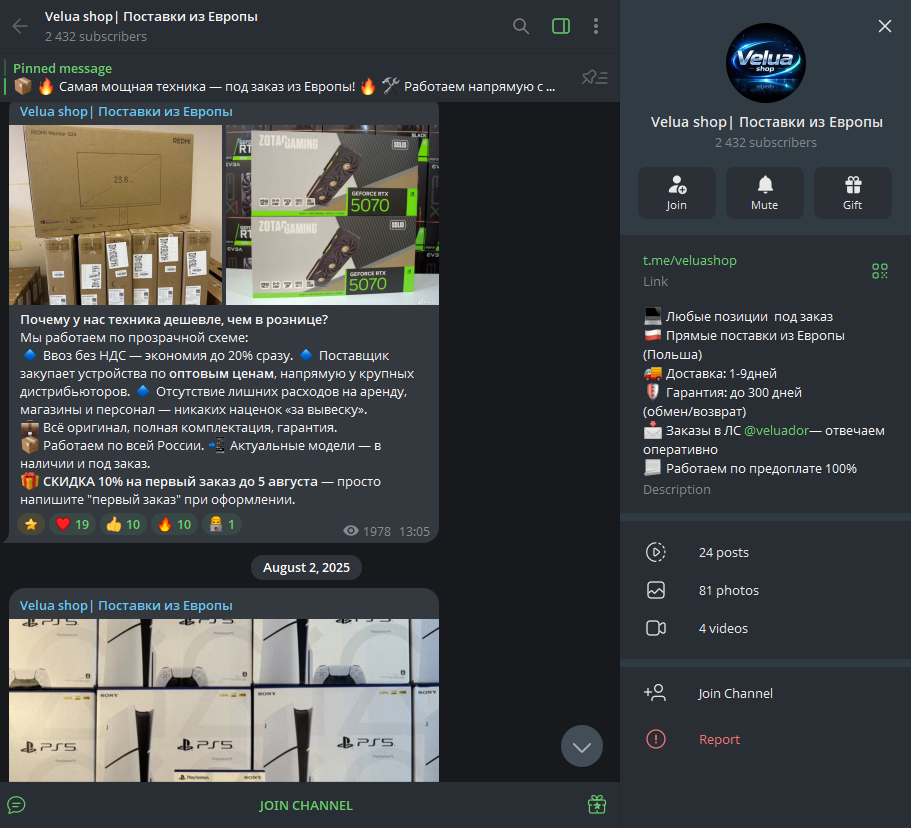Open the 4 videos shared media
The height and width of the screenshot is (828, 911).
pos(722,628)
